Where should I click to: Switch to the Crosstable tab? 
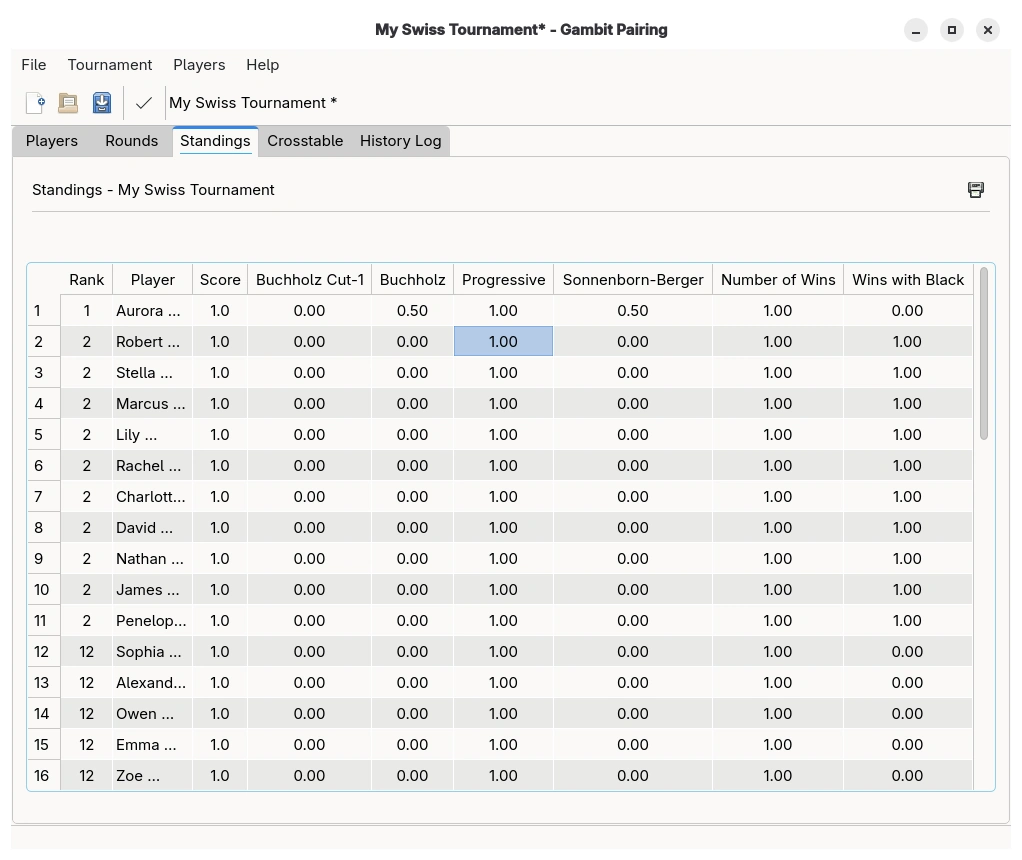[x=305, y=141]
